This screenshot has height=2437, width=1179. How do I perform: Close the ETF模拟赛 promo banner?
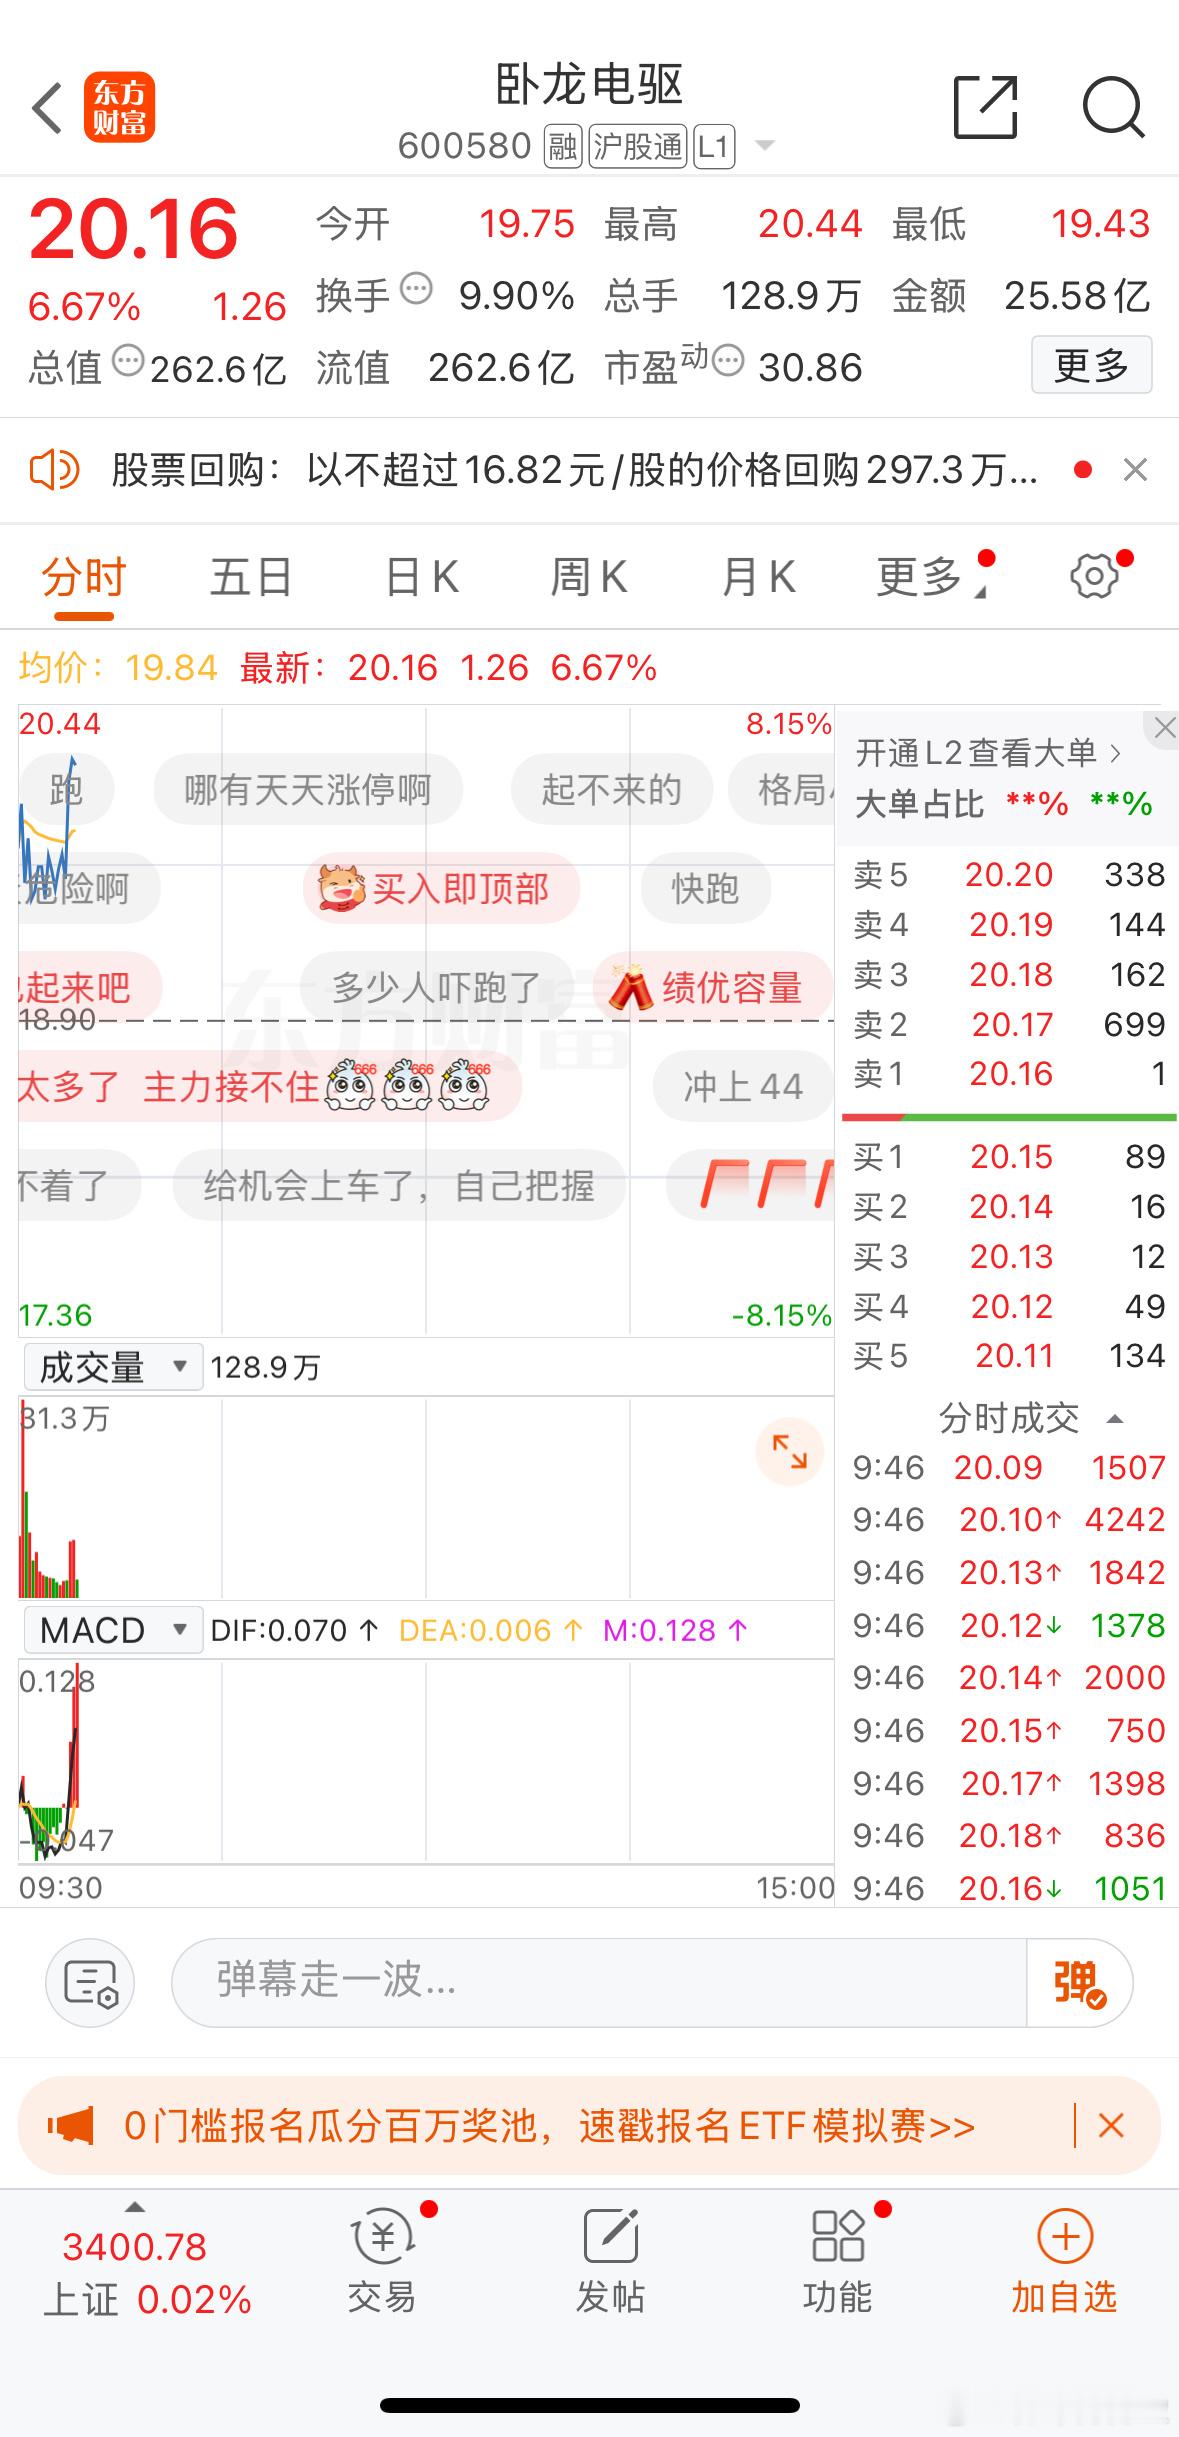point(1111,2125)
